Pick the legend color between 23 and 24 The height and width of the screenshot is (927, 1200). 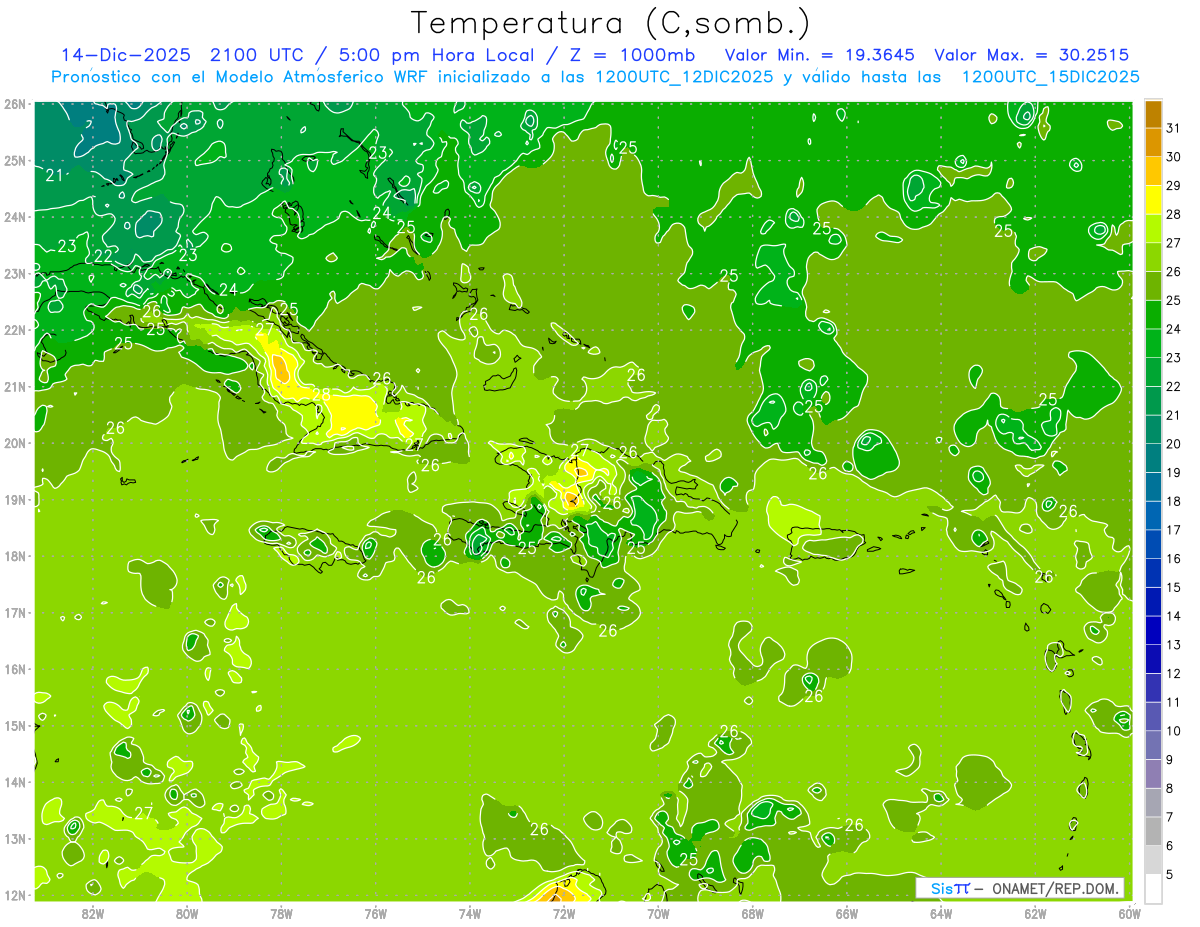tap(1153, 344)
